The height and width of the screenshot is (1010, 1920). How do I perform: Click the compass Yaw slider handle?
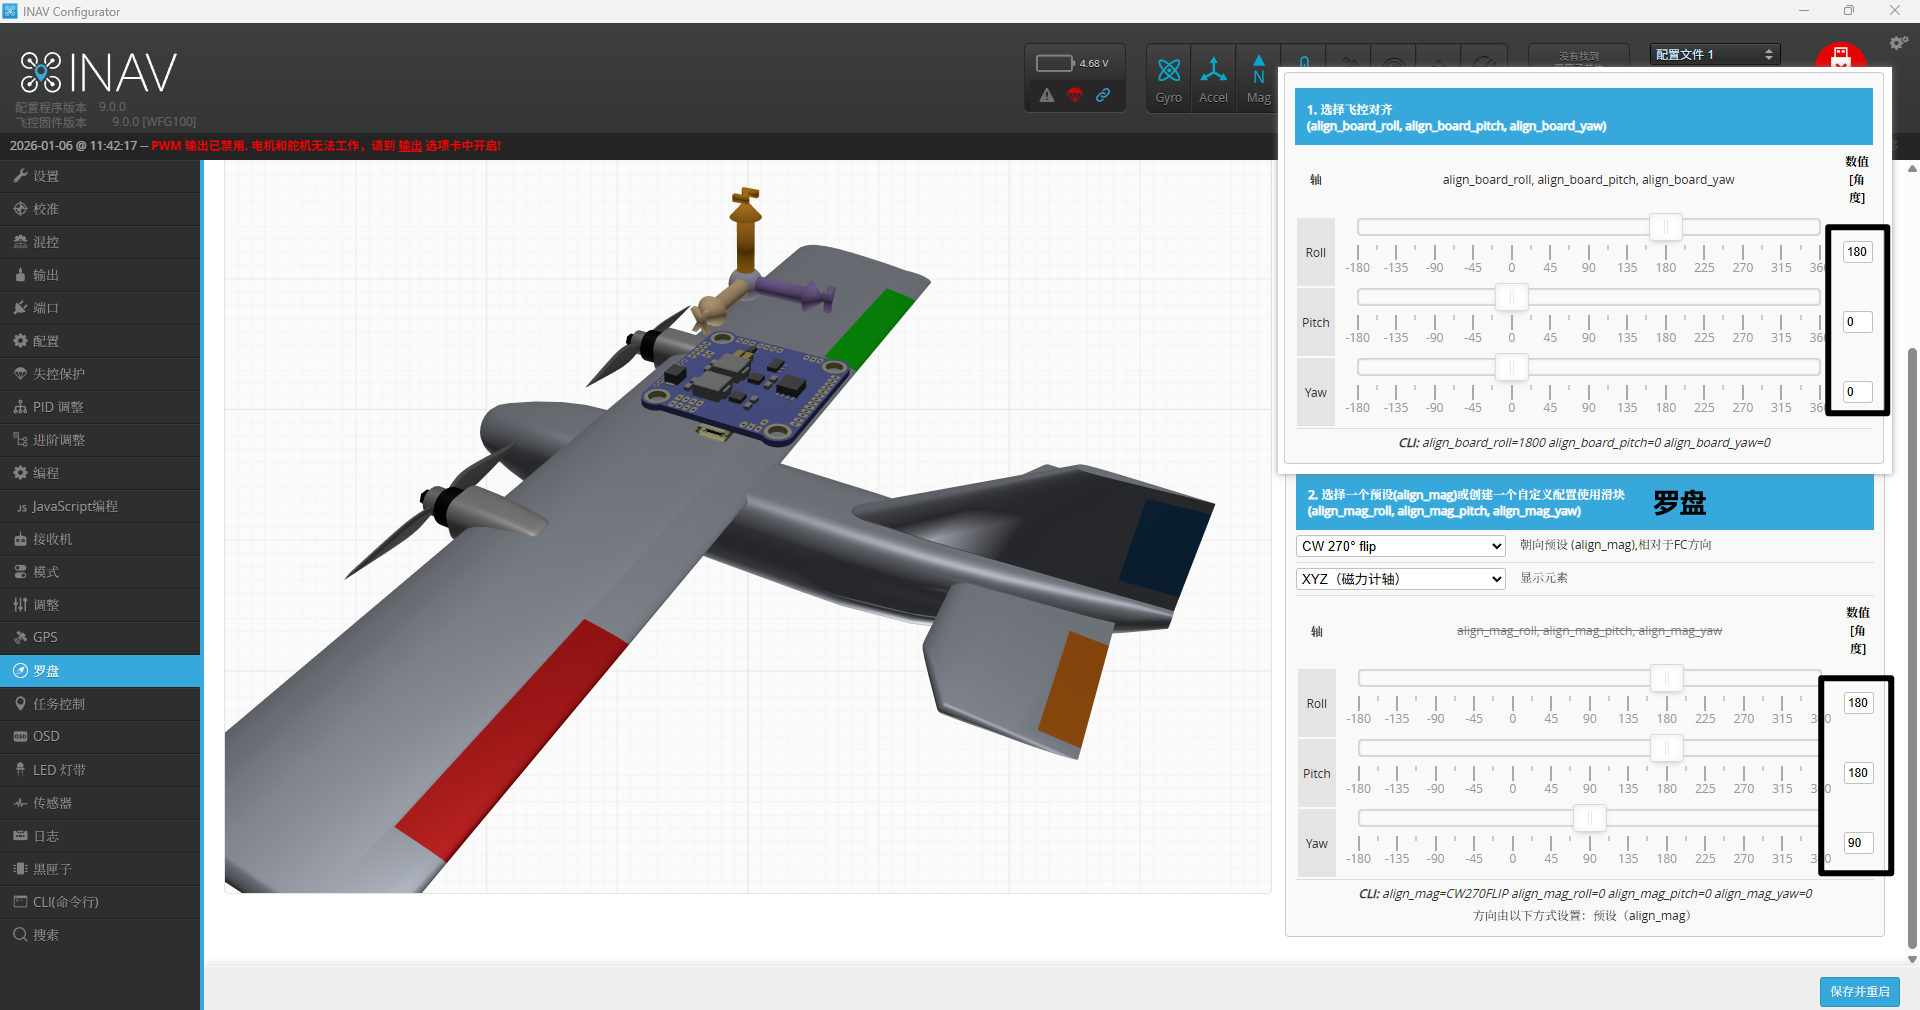[x=1589, y=818]
